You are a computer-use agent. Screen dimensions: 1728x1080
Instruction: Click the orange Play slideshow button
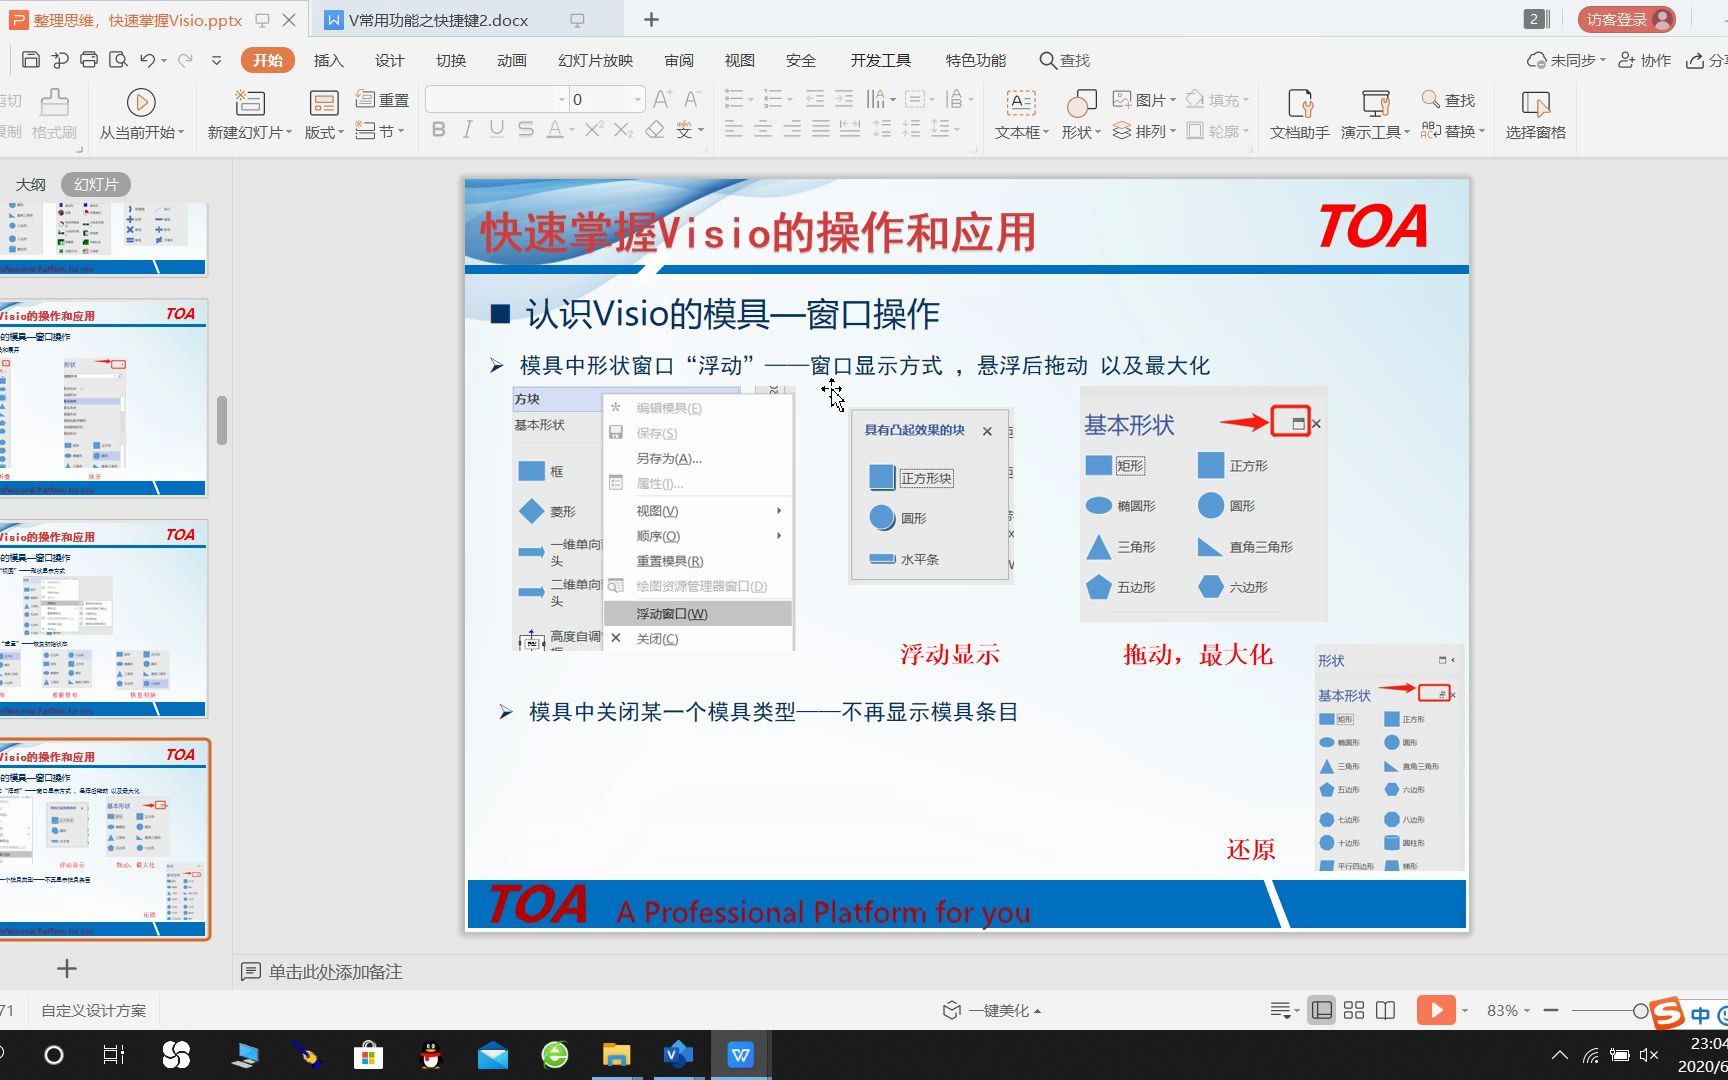point(1436,1010)
